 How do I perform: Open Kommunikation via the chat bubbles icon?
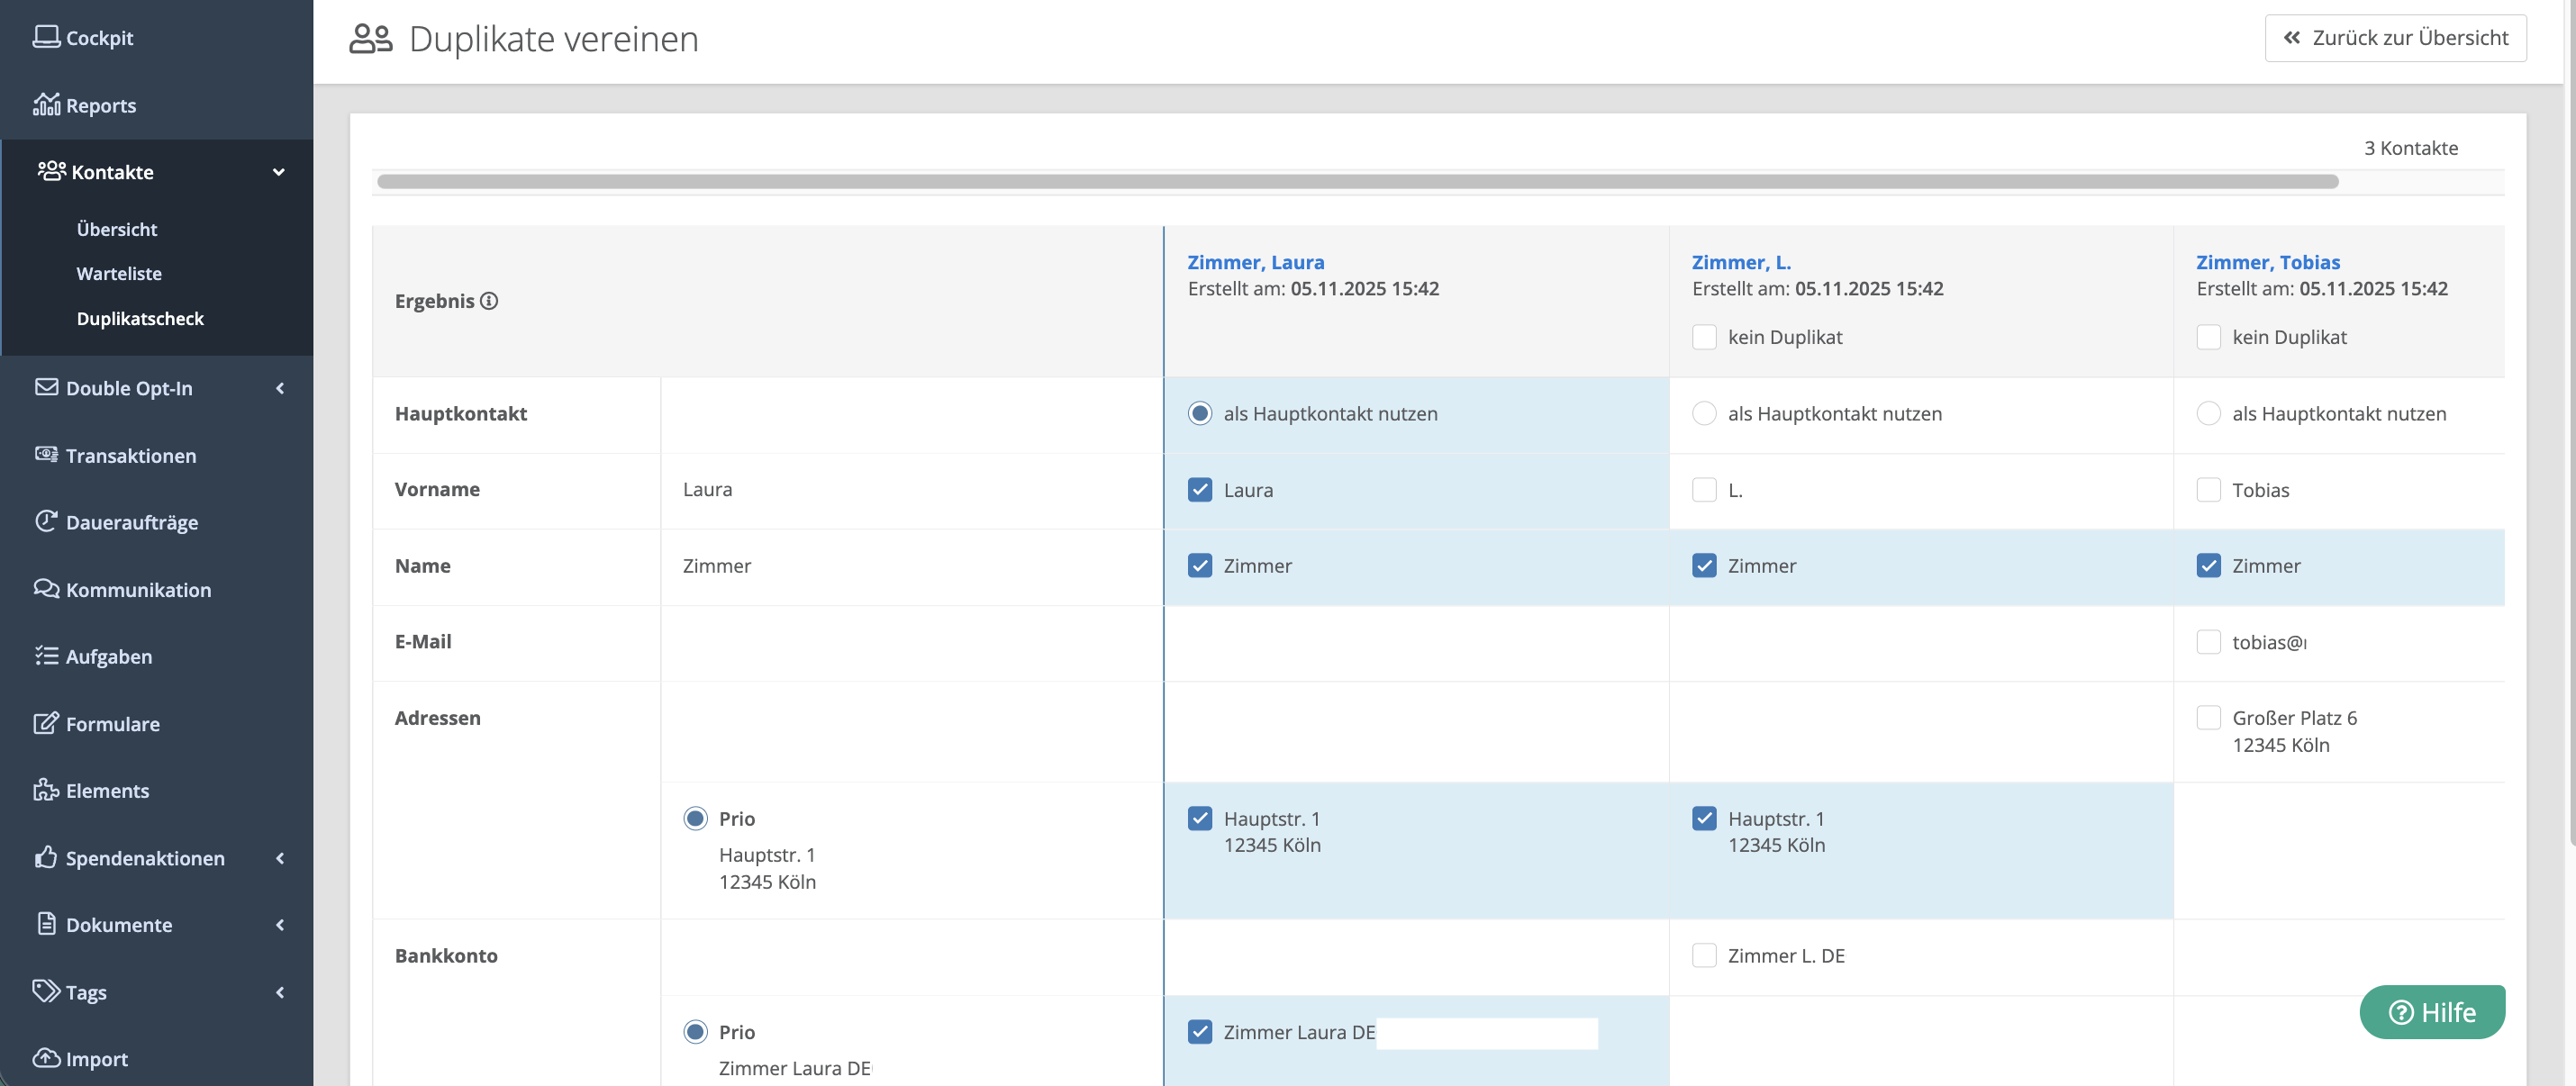click(46, 588)
